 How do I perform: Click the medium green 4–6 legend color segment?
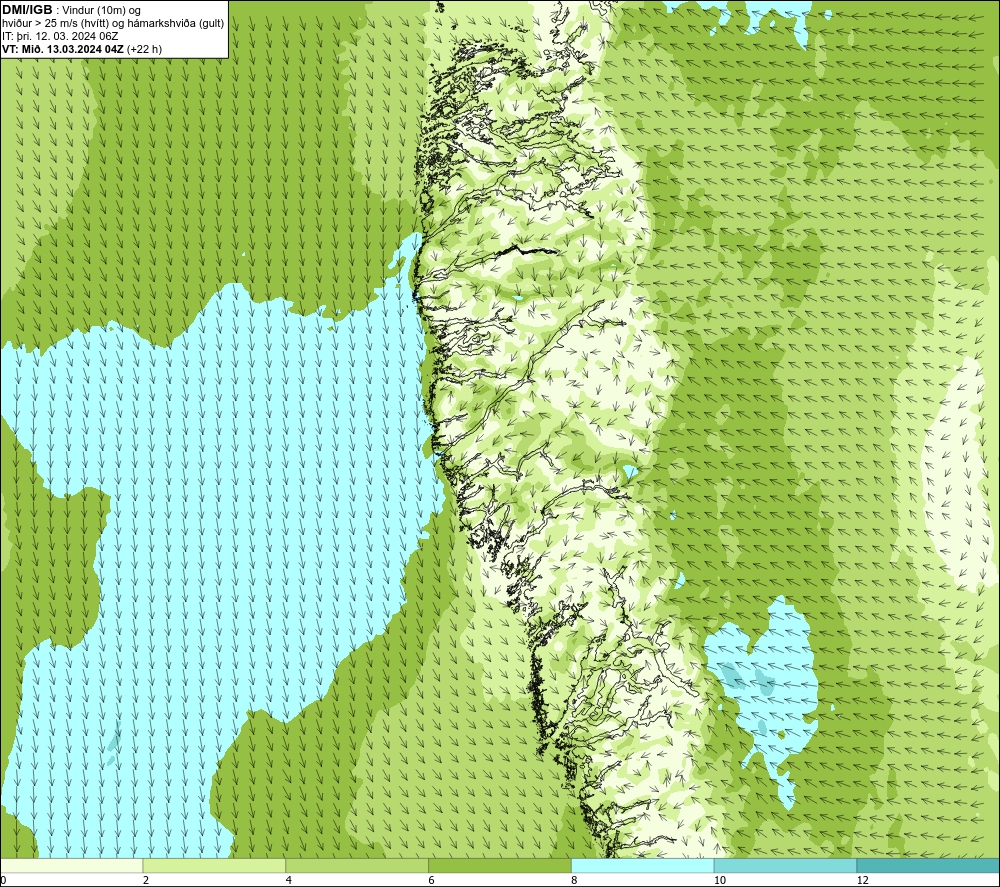tap(357, 865)
